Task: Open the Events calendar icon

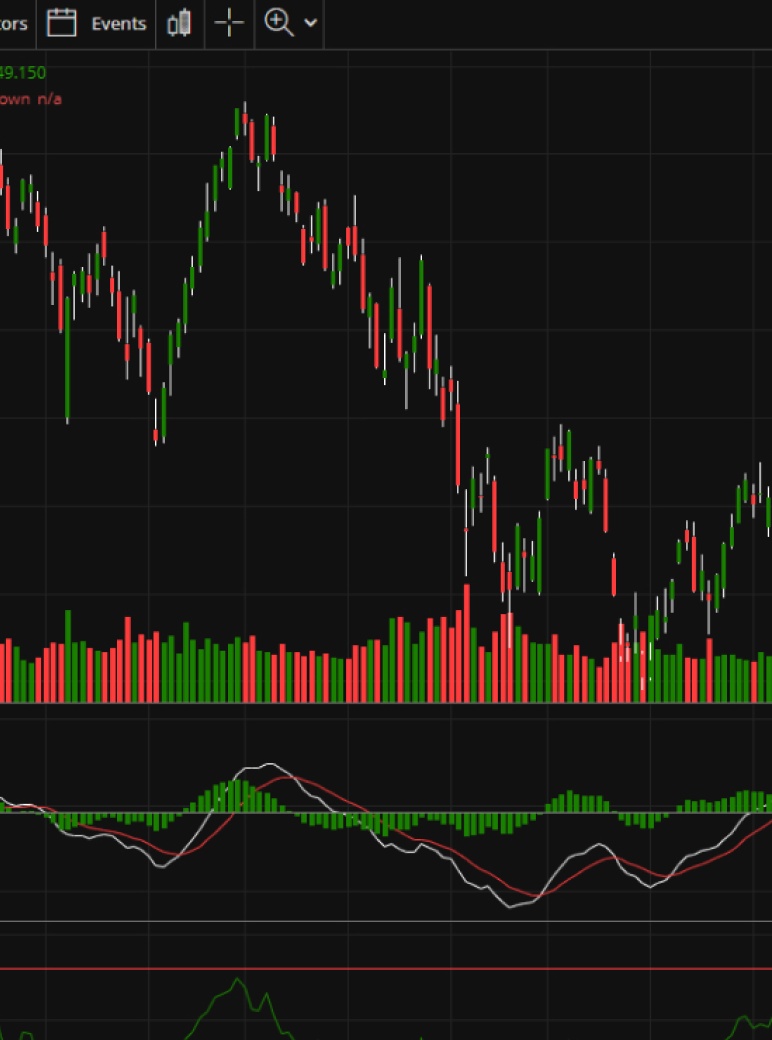Action: 62,23
